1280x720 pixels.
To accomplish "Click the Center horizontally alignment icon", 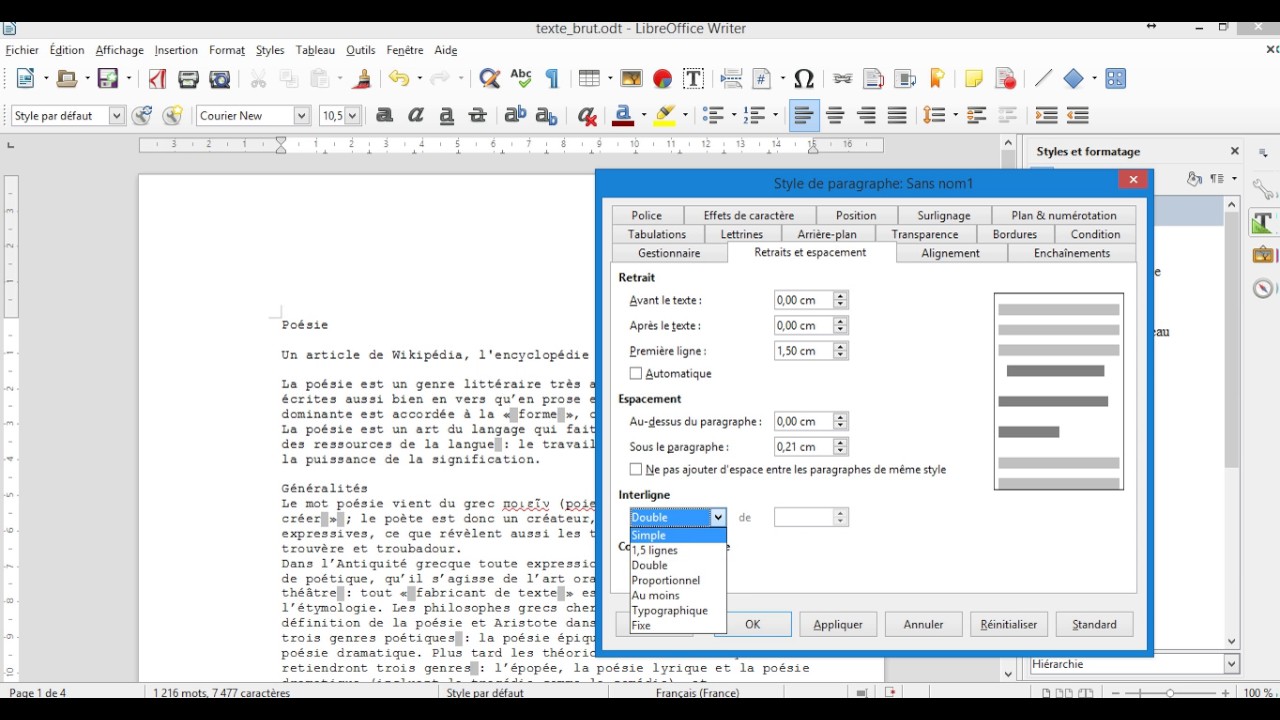I will coord(835,116).
